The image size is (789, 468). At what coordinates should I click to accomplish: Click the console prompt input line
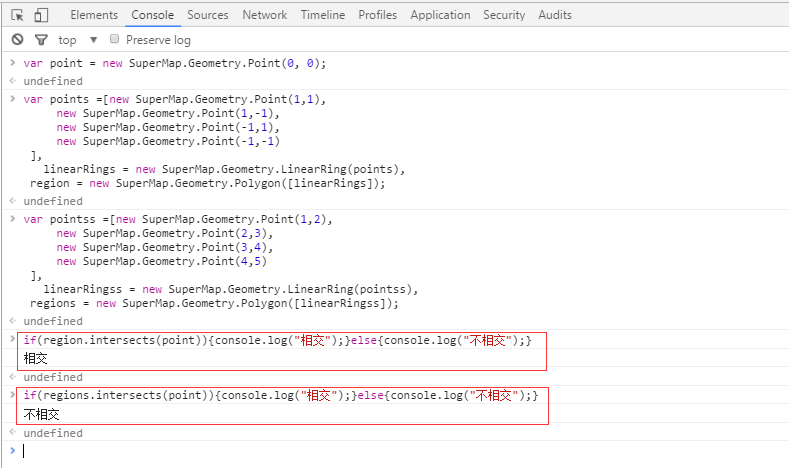pyautogui.click(x=403, y=451)
